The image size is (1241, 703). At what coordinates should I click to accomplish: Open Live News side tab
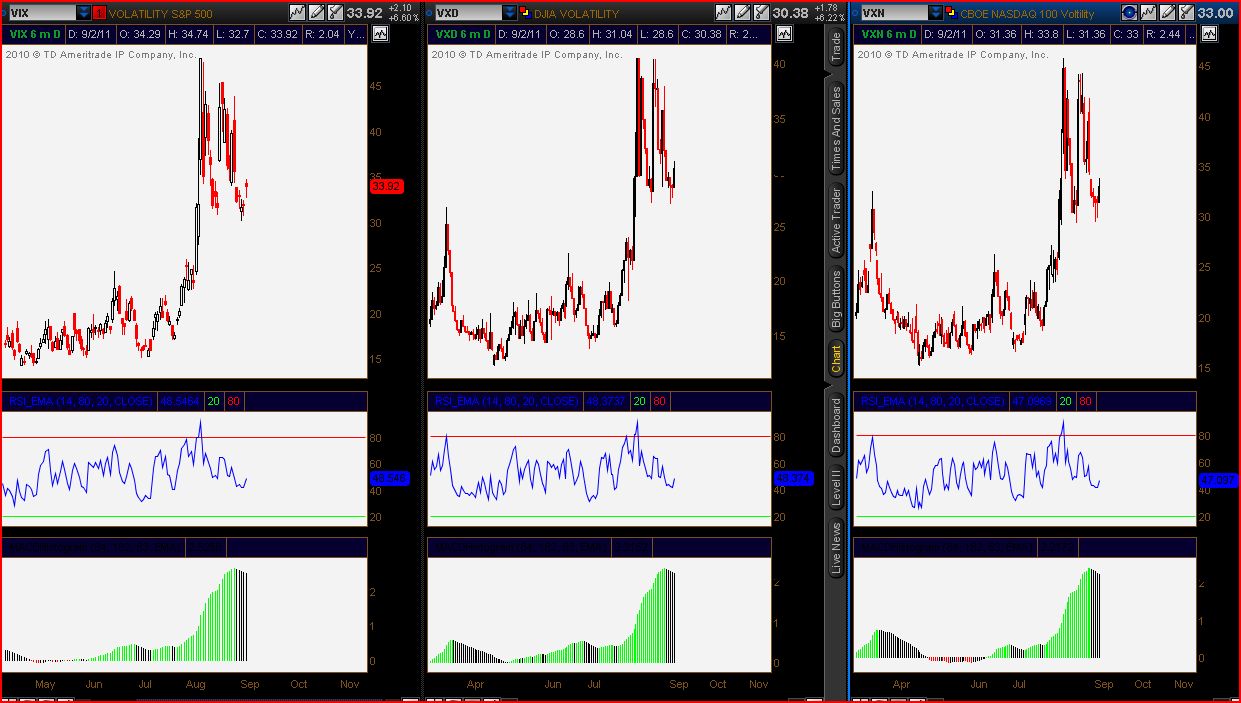coord(836,547)
